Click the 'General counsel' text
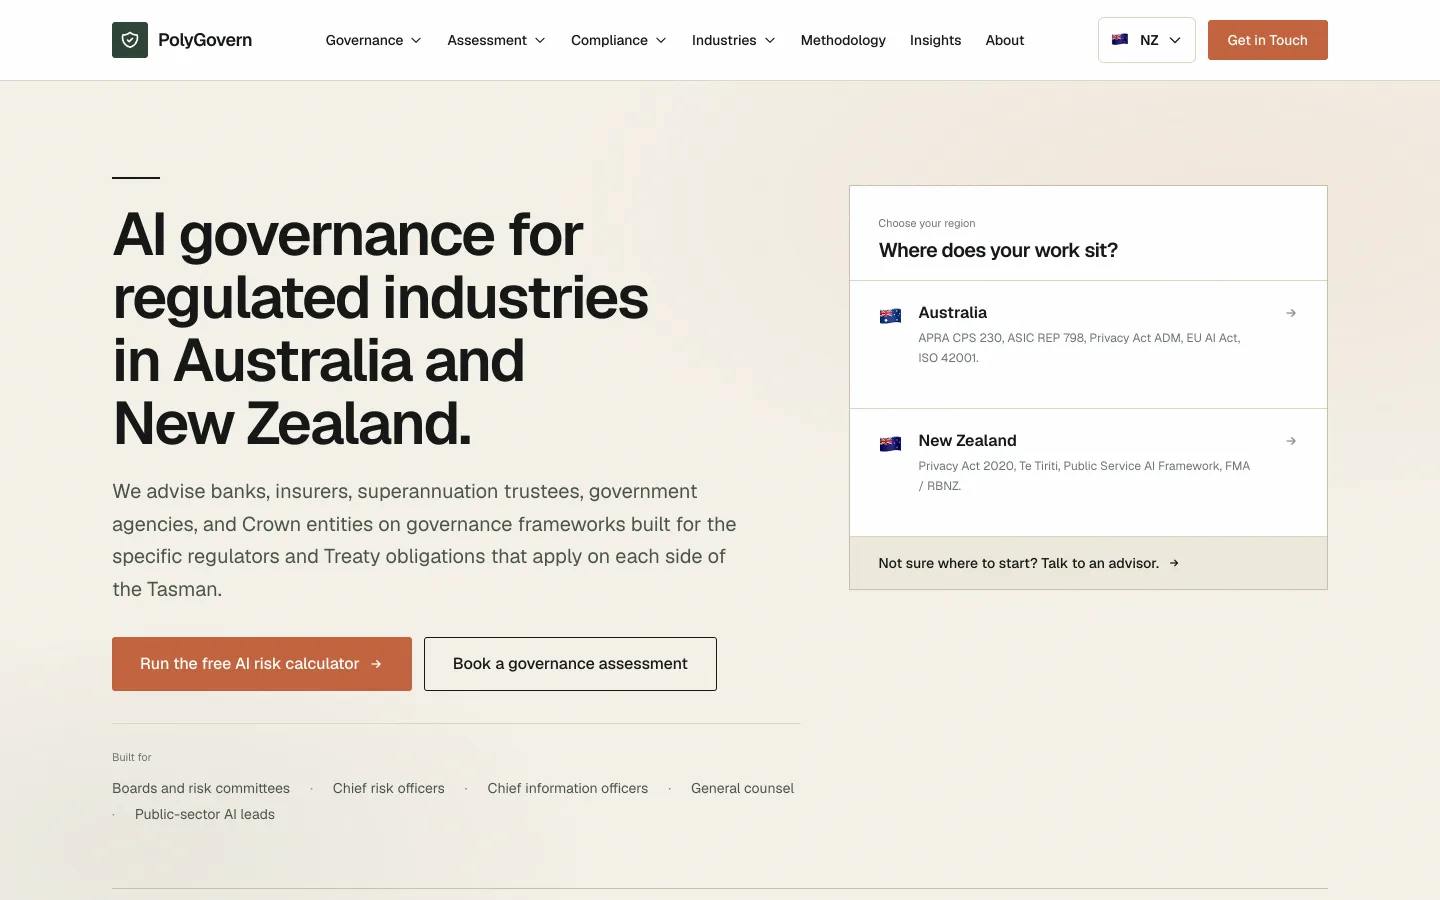This screenshot has width=1440, height=900. point(743,788)
